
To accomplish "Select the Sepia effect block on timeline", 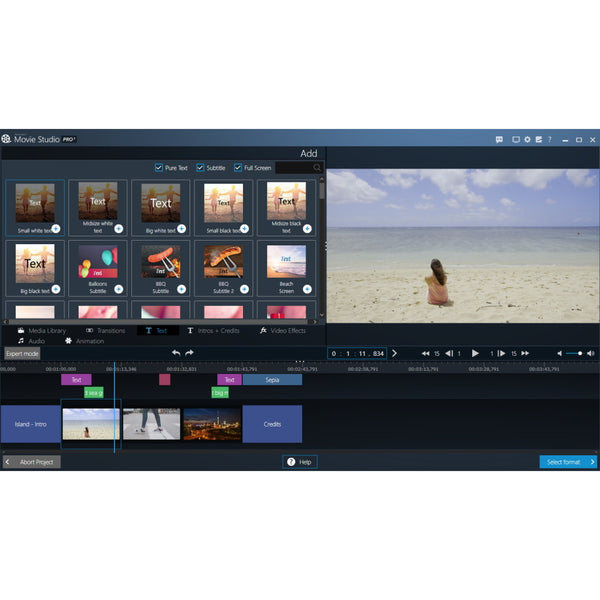I will click(272, 380).
